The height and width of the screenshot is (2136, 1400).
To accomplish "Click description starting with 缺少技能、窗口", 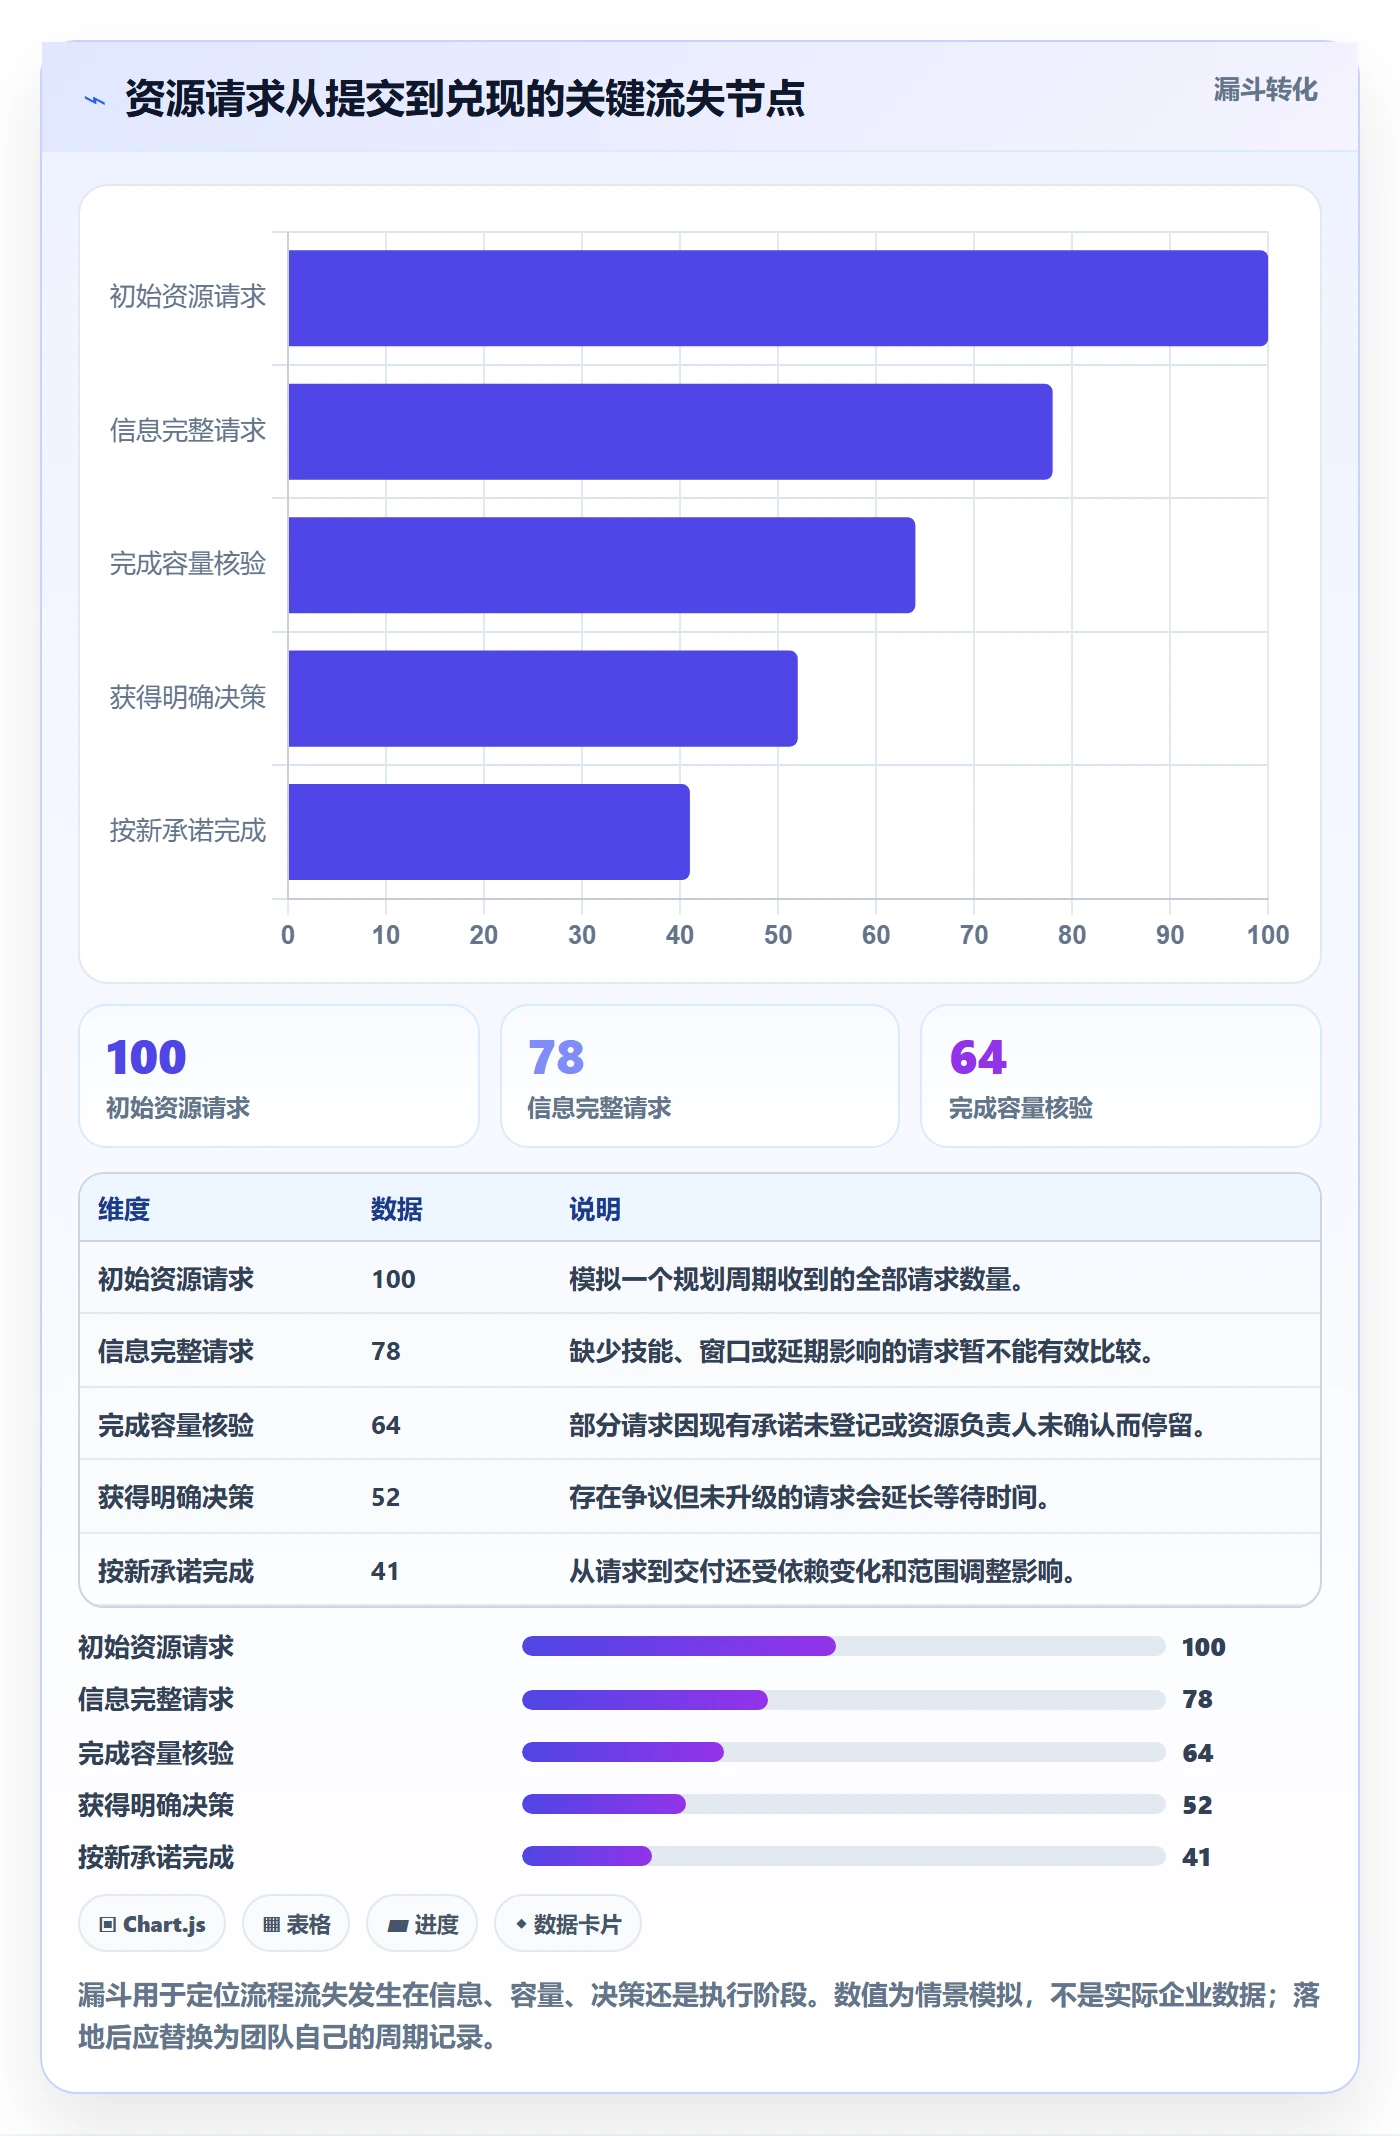I will (862, 1351).
